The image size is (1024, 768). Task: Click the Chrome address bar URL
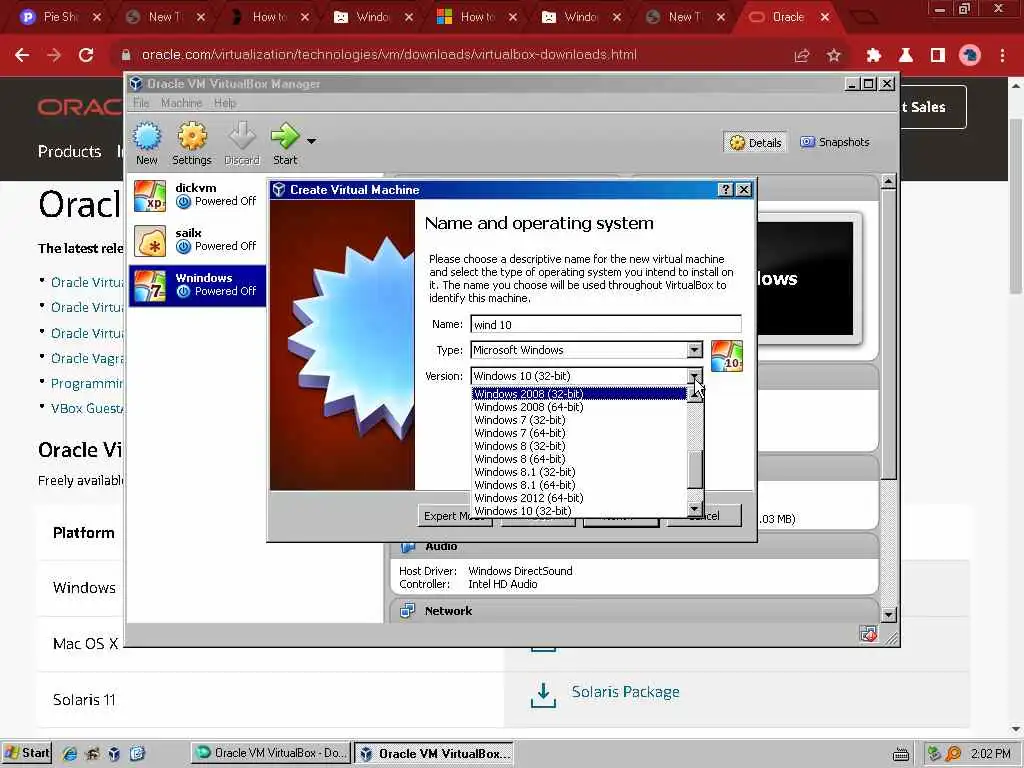(x=389, y=55)
